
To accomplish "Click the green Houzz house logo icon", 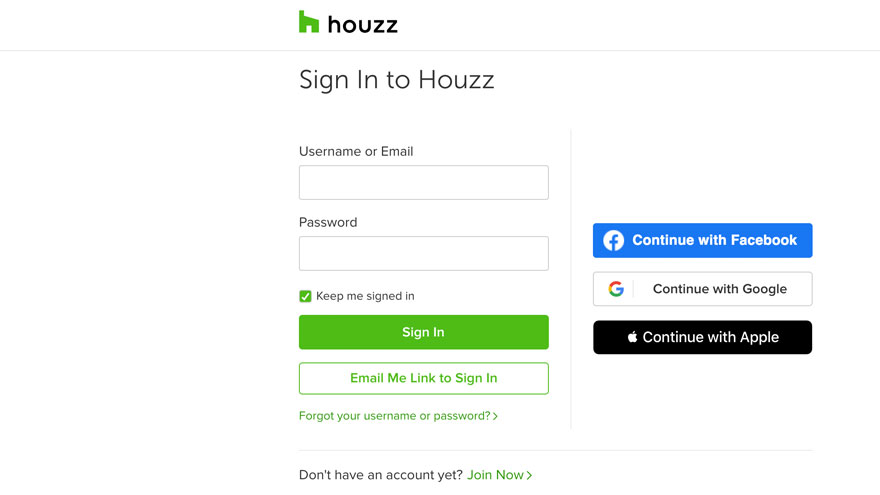I will click(x=309, y=22).
